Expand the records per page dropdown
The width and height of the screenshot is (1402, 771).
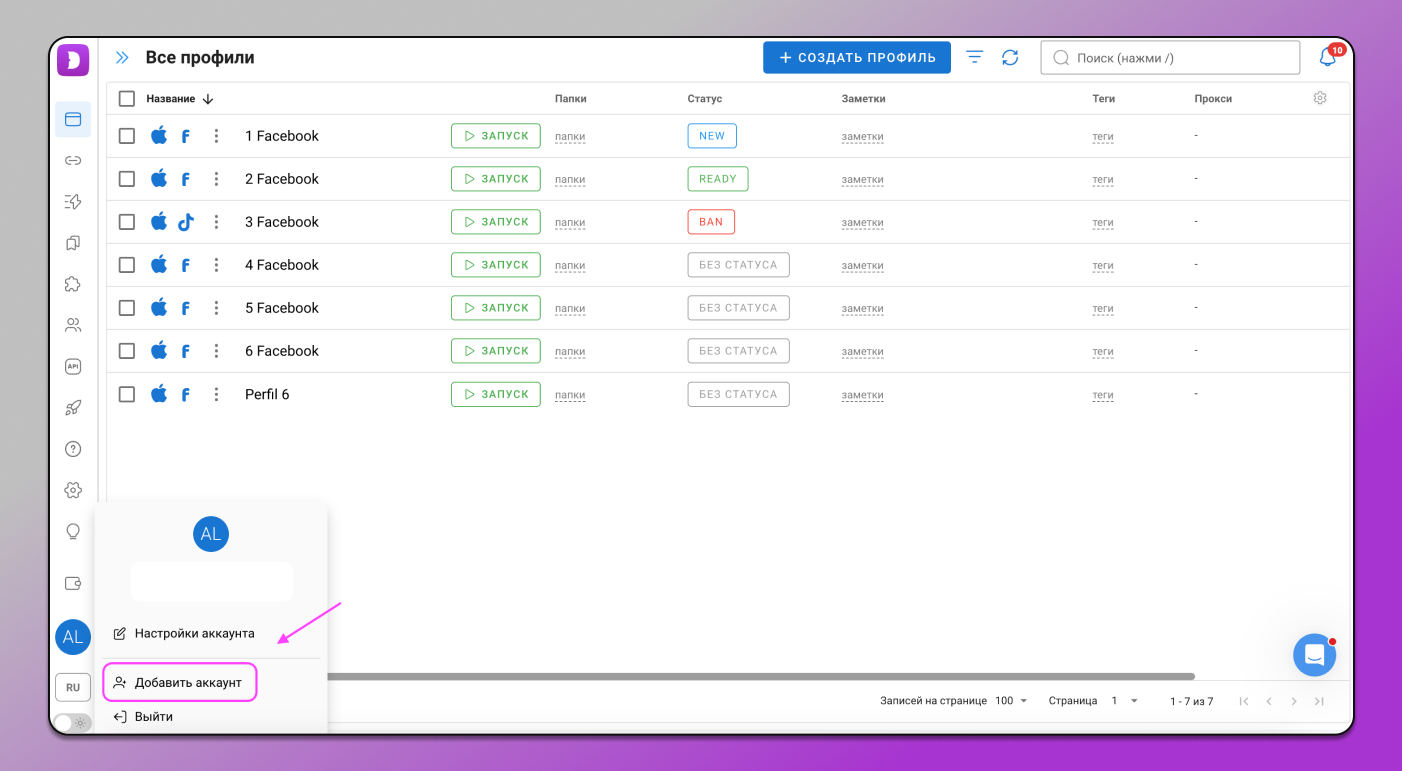coord(1011,701)
